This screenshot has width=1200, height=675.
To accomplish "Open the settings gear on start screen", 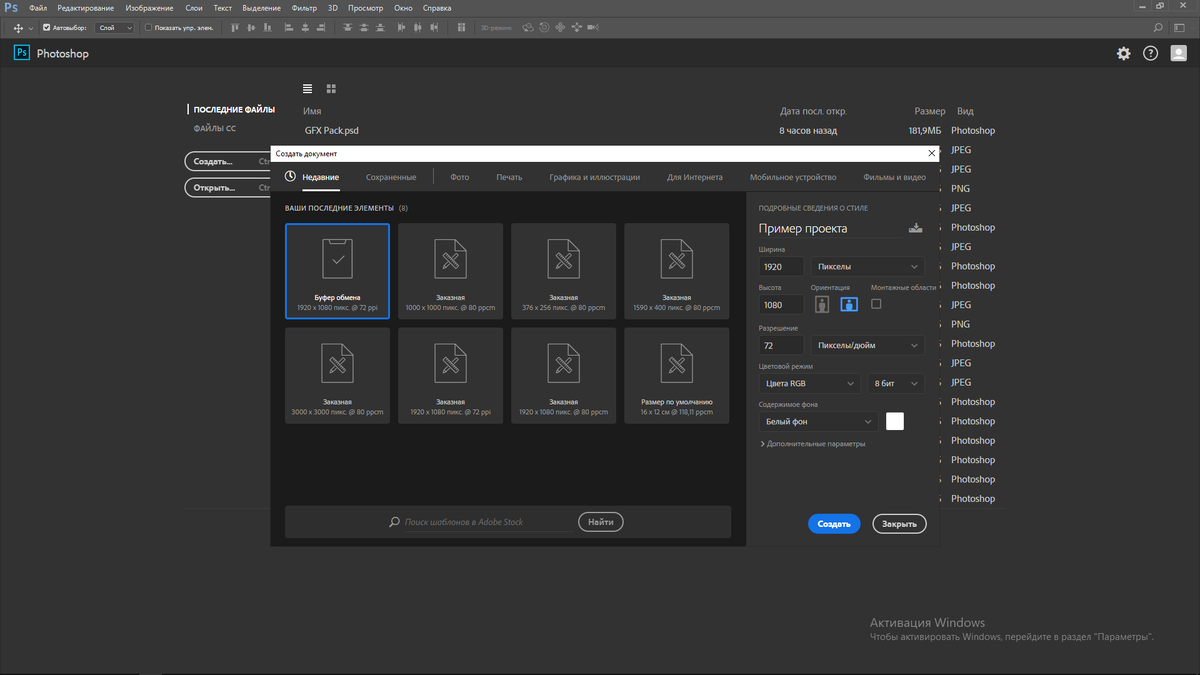I will point(1124,53).
